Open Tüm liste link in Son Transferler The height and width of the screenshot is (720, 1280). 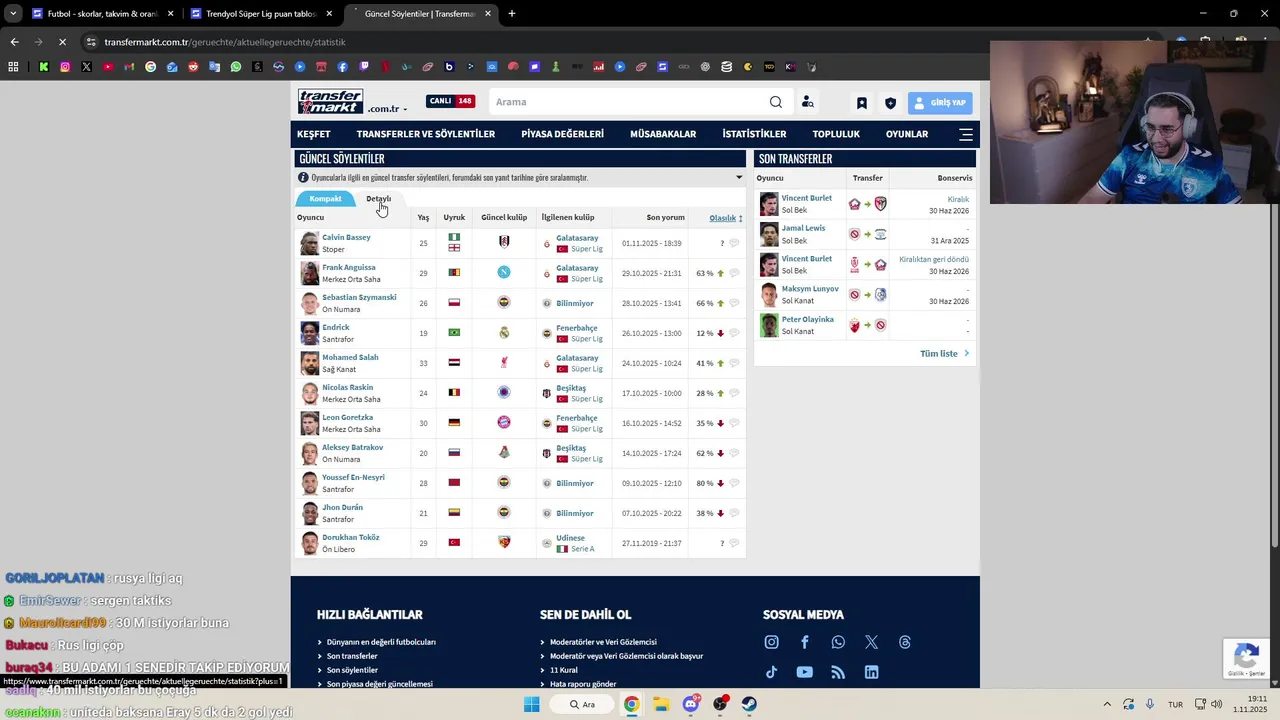(x=944, y=354)
